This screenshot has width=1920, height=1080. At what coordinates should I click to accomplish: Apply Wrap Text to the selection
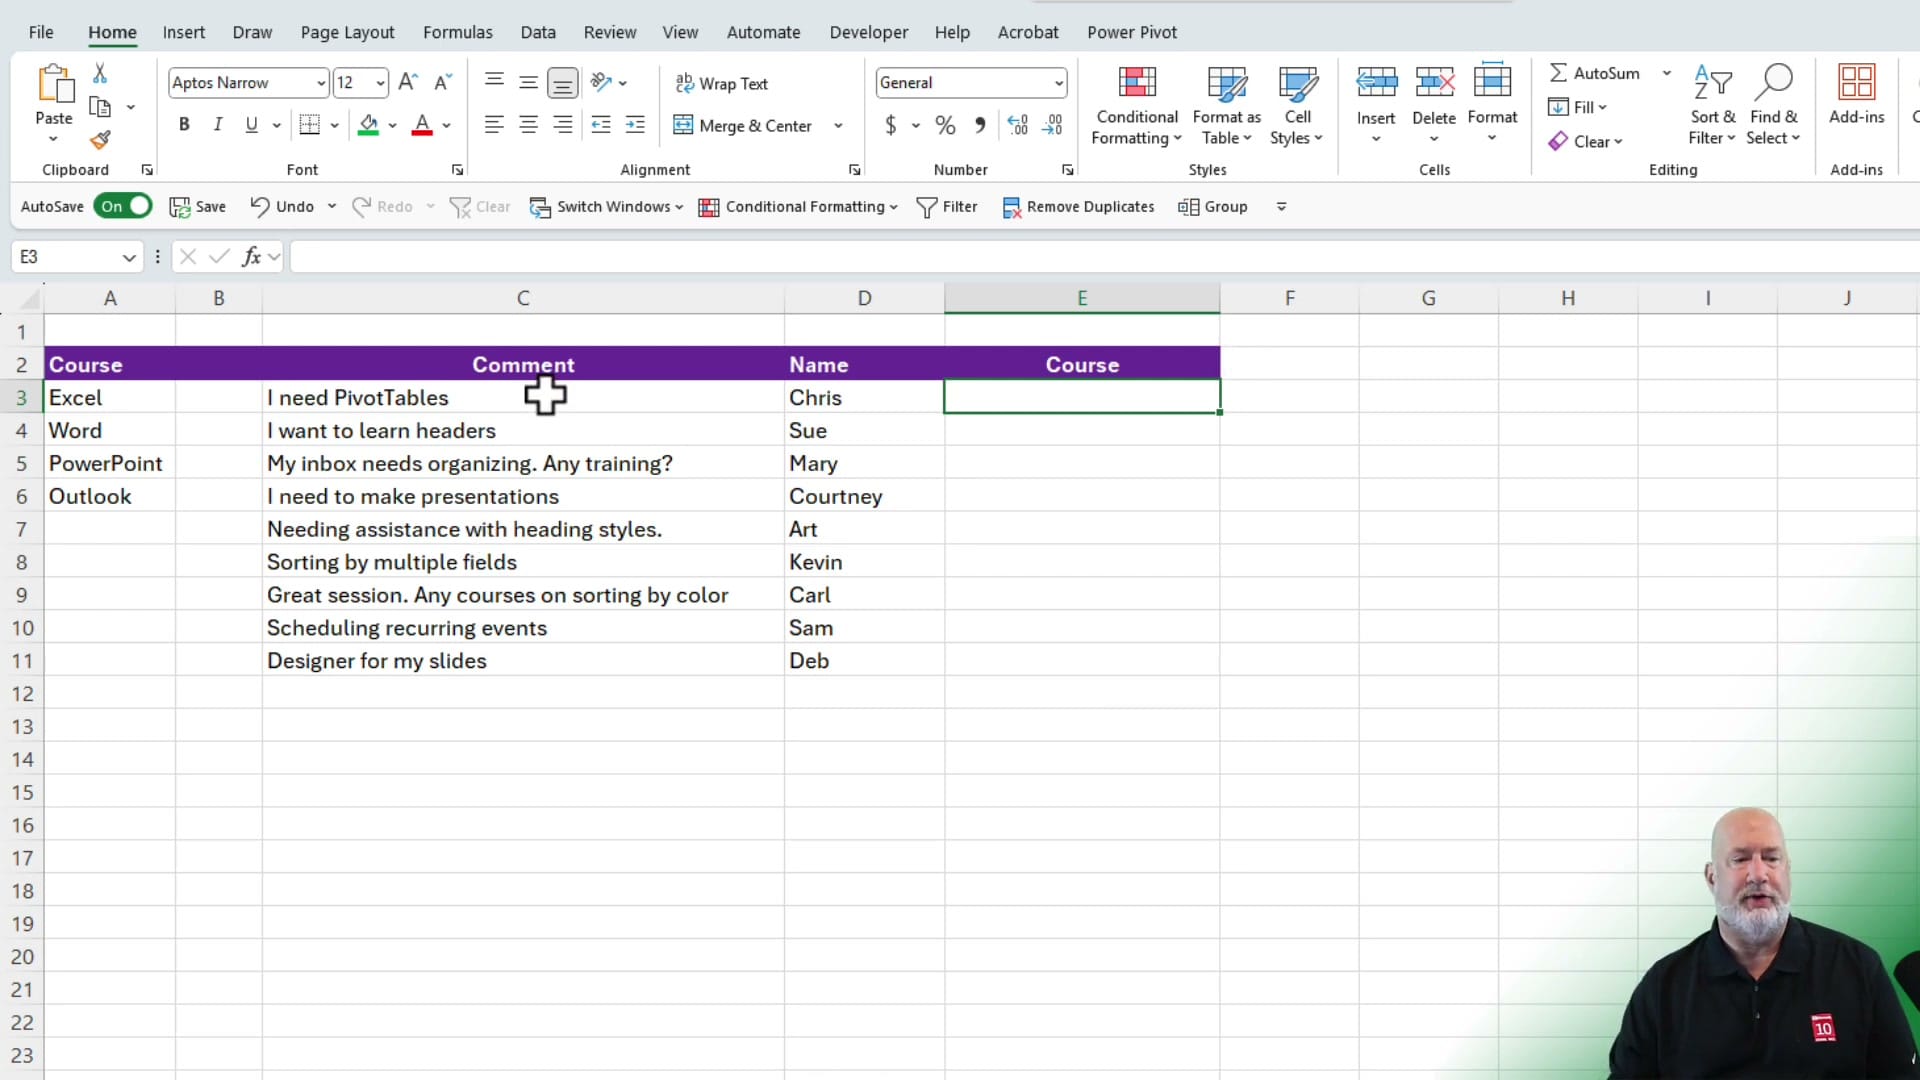tap(722, 83)
